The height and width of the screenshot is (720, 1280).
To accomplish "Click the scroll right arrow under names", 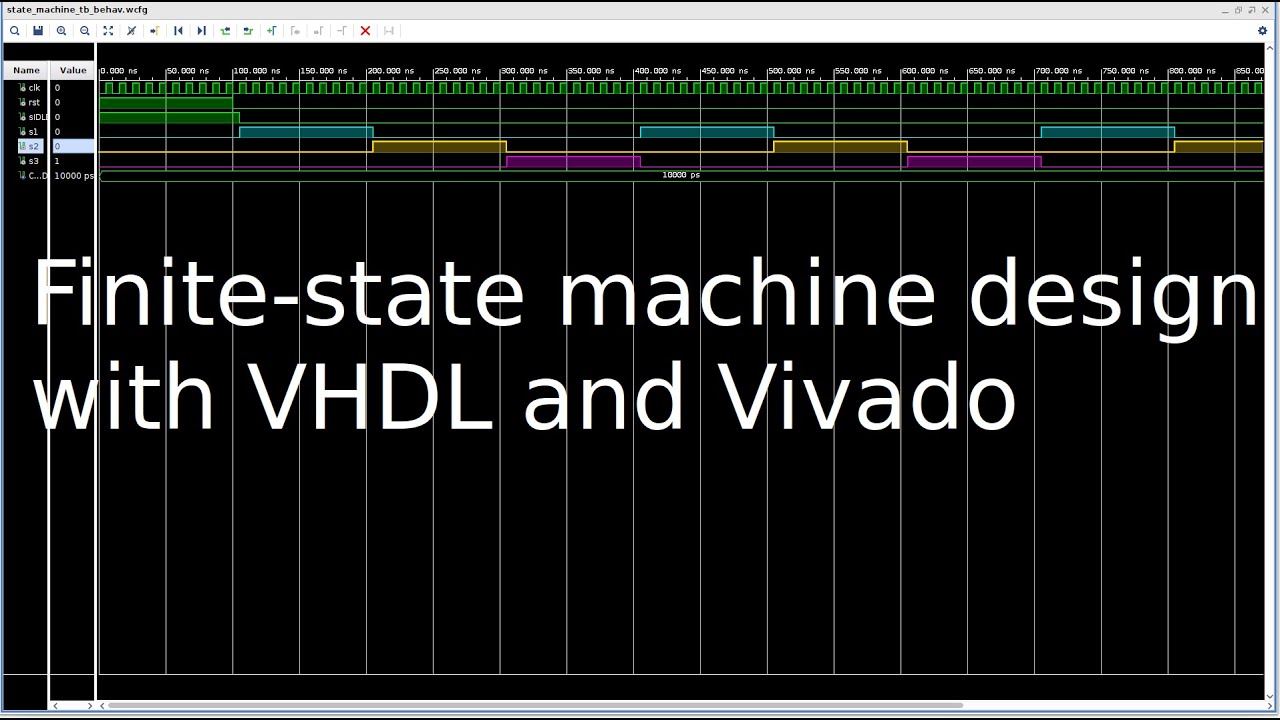I will [x=89, y=706].
